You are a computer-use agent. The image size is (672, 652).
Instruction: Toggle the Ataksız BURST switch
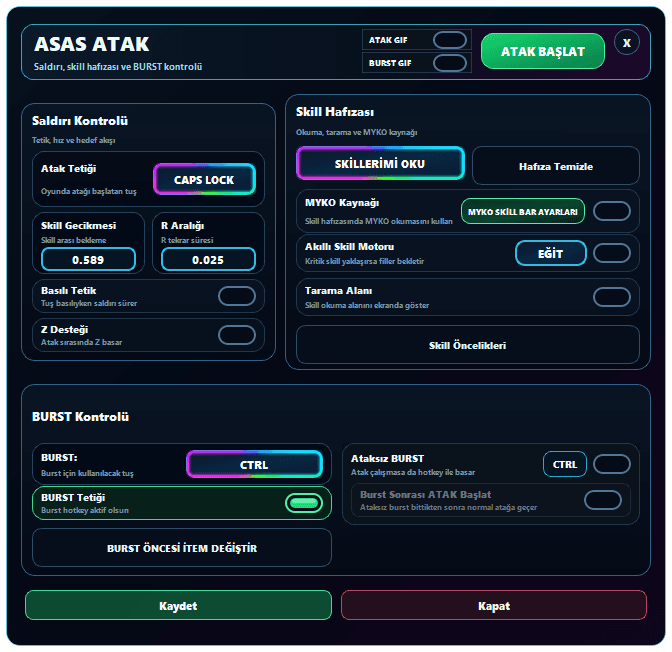(x=612, y=464)
